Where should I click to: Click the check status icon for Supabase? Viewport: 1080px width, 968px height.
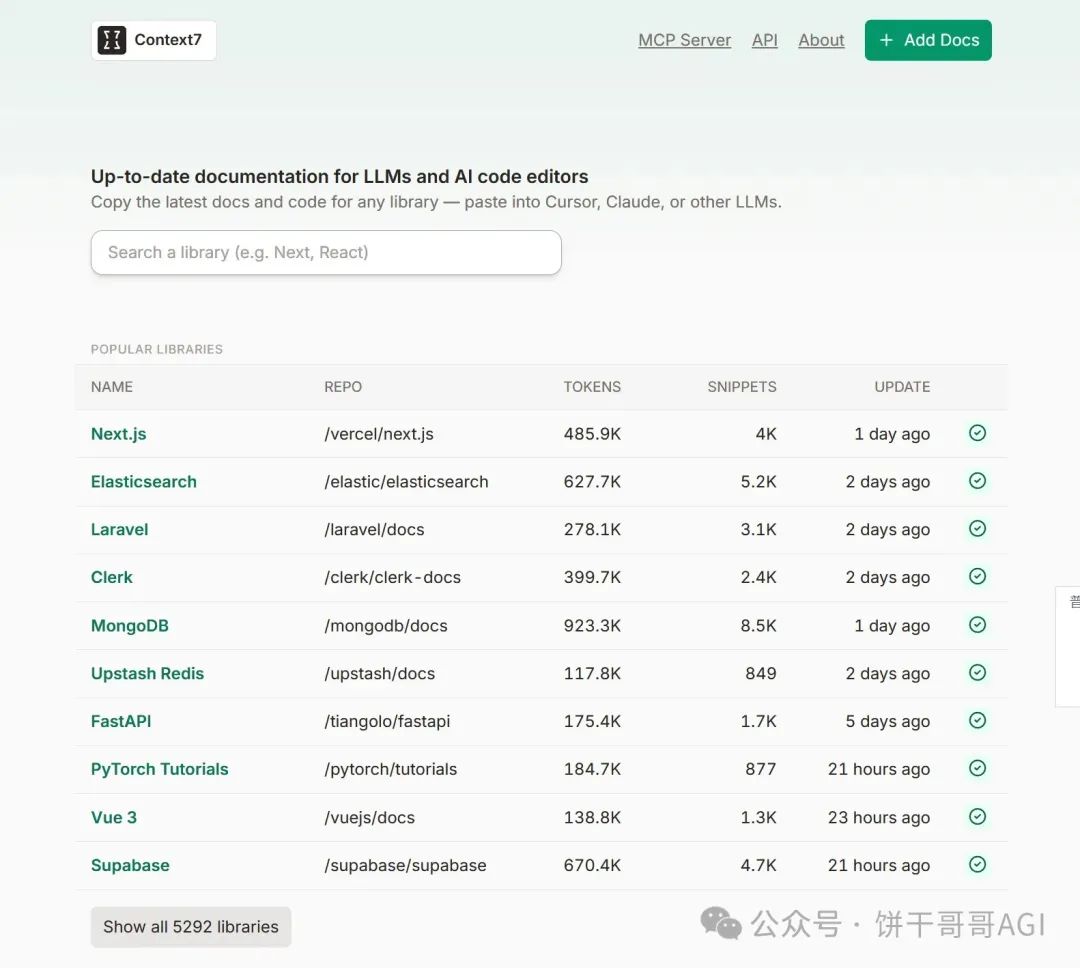pos(977,865)
